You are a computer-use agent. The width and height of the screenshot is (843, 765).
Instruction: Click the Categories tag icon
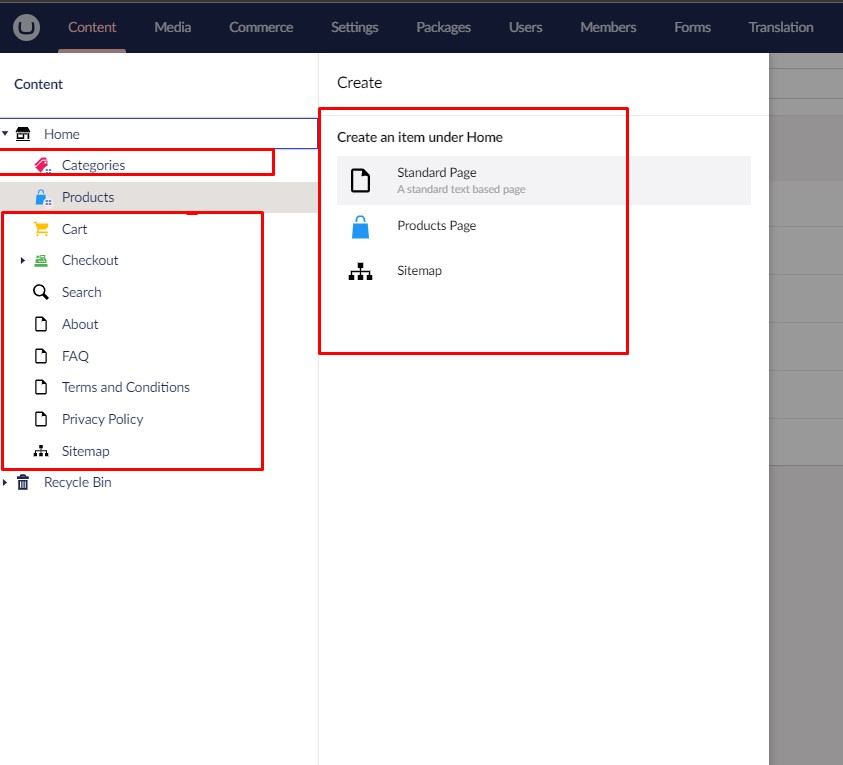click(41, 165)
